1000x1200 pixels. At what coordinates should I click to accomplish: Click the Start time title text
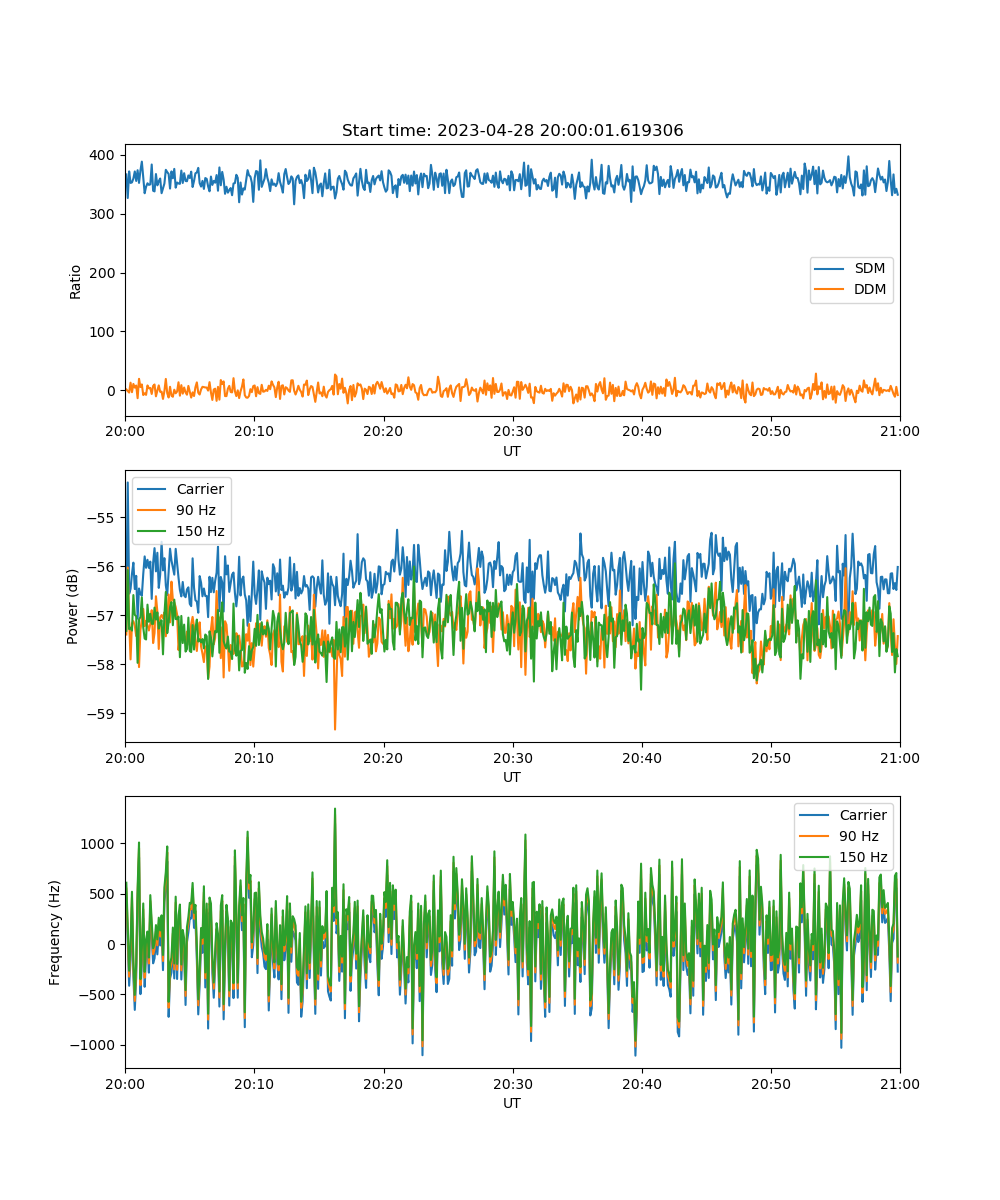tap(512, 131)
